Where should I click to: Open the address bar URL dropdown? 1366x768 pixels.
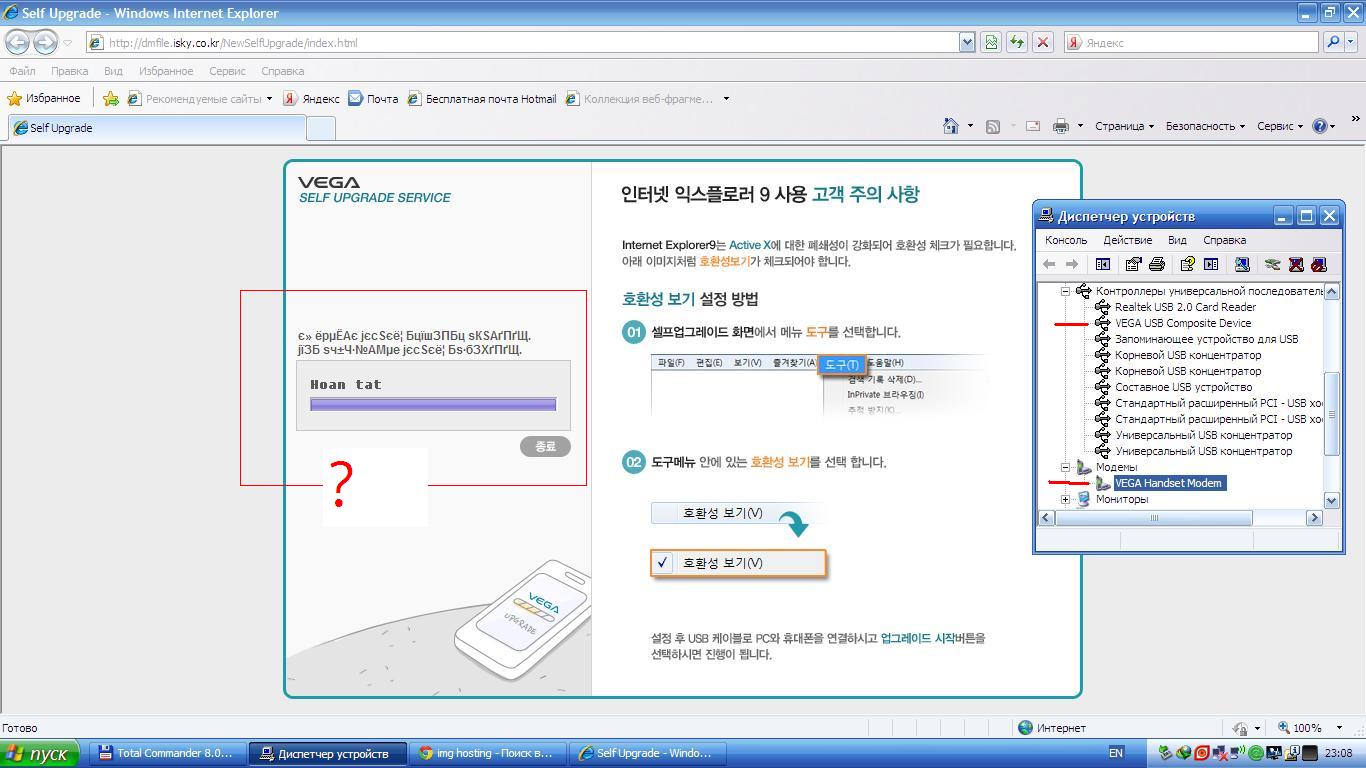(x=967, y=42)
